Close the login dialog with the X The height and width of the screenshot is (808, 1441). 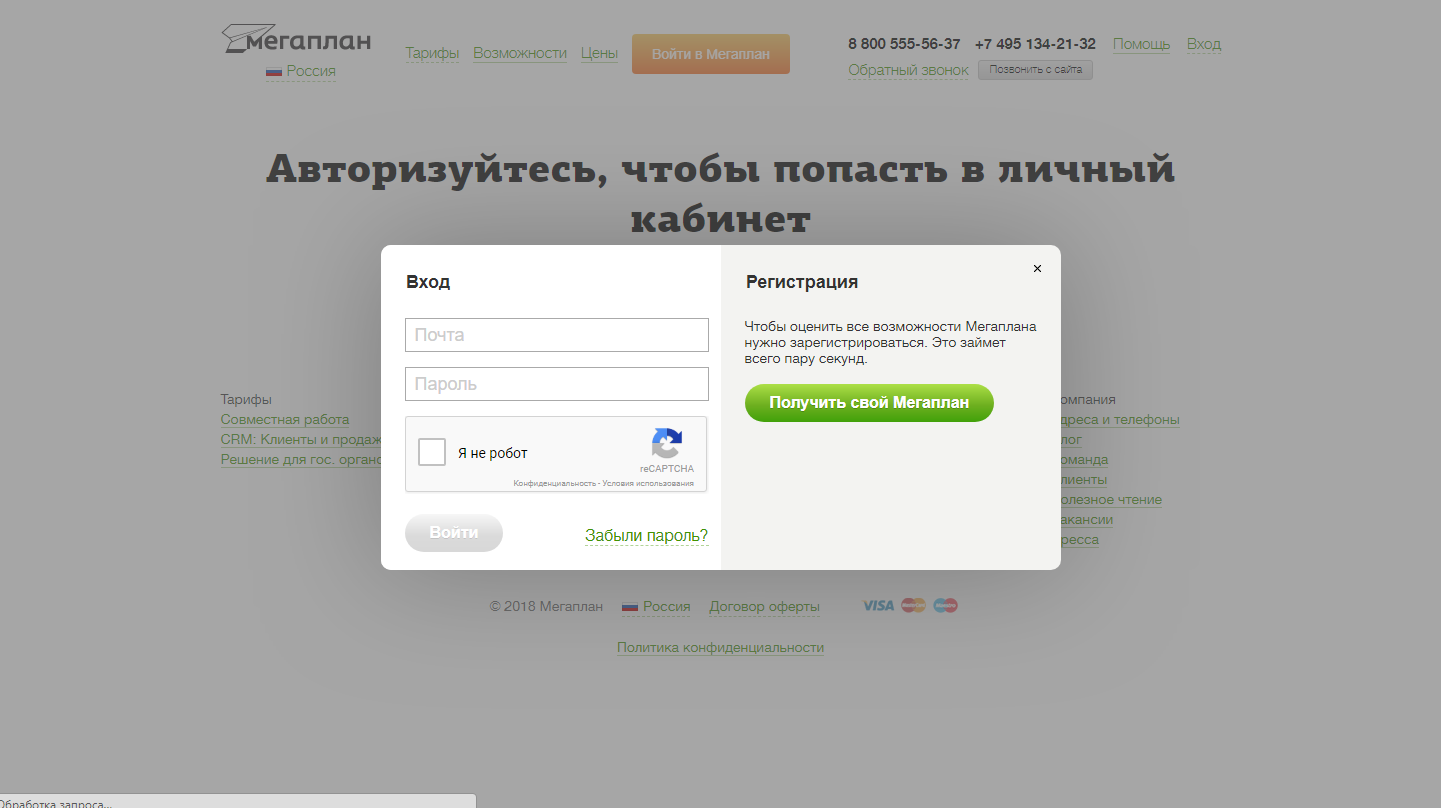click(1037, 269)
